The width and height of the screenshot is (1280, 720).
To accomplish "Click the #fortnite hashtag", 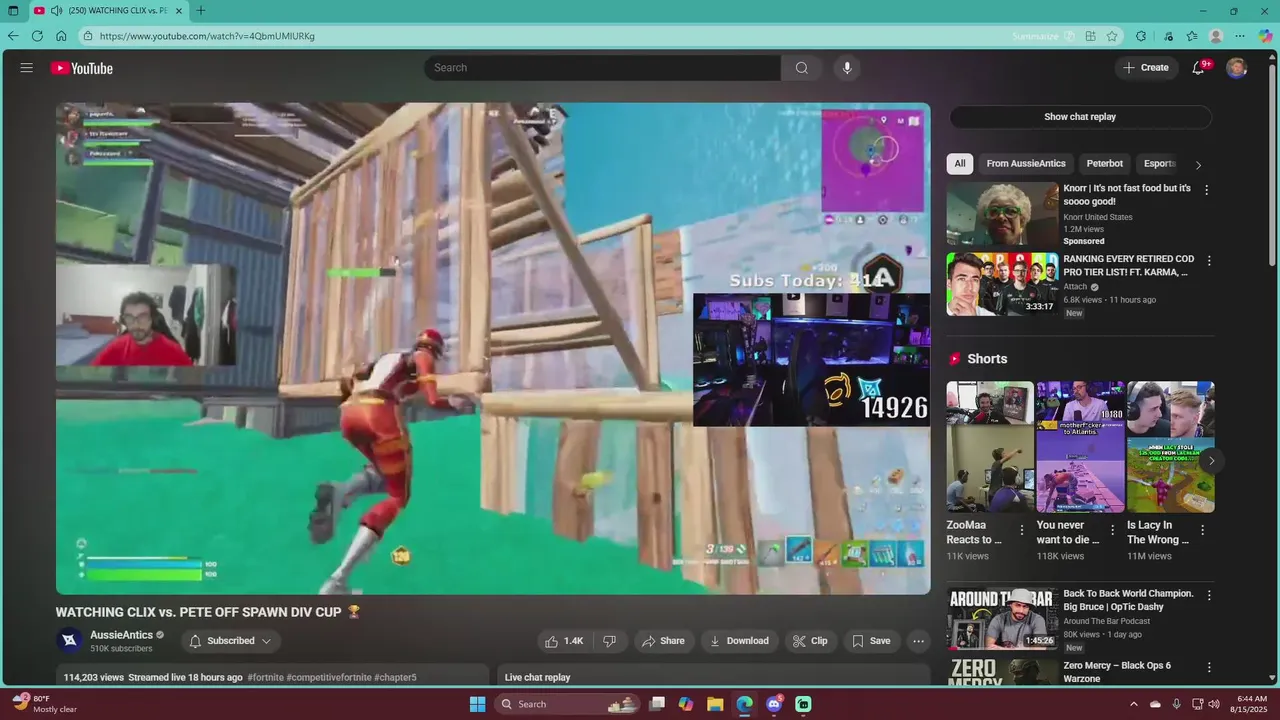I will [265, 677].
